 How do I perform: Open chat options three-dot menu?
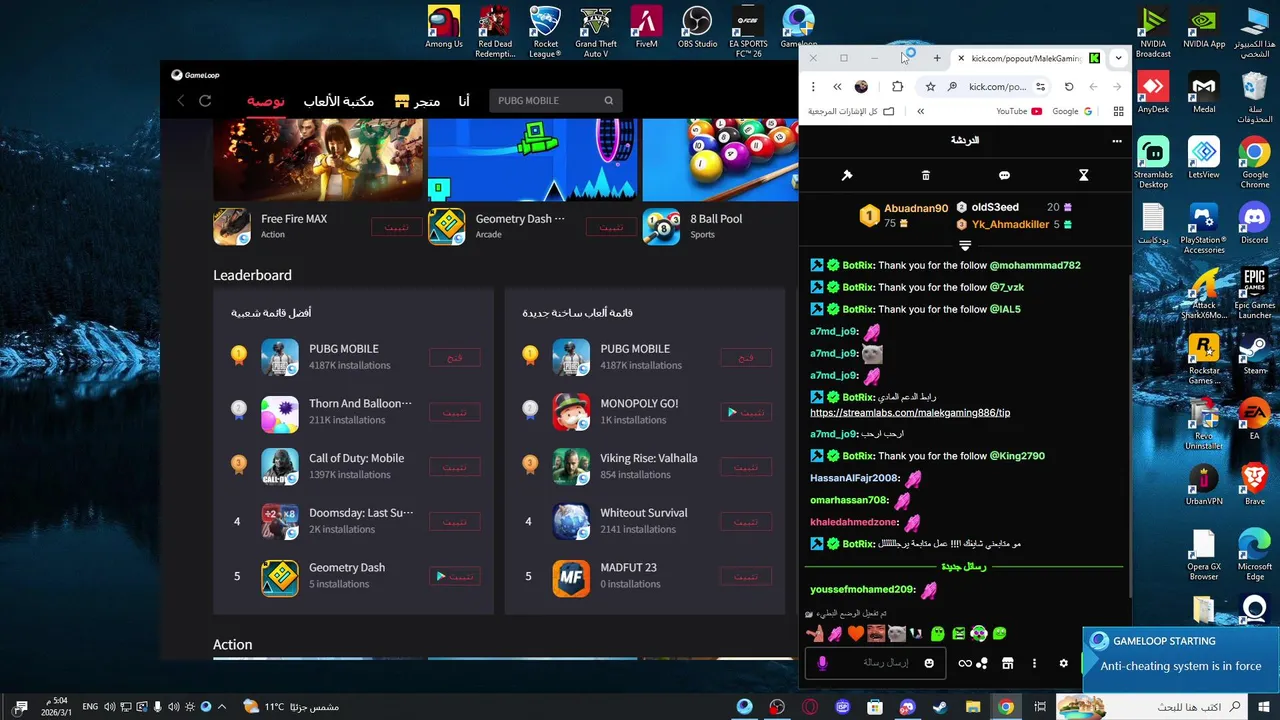[1117, 141]
